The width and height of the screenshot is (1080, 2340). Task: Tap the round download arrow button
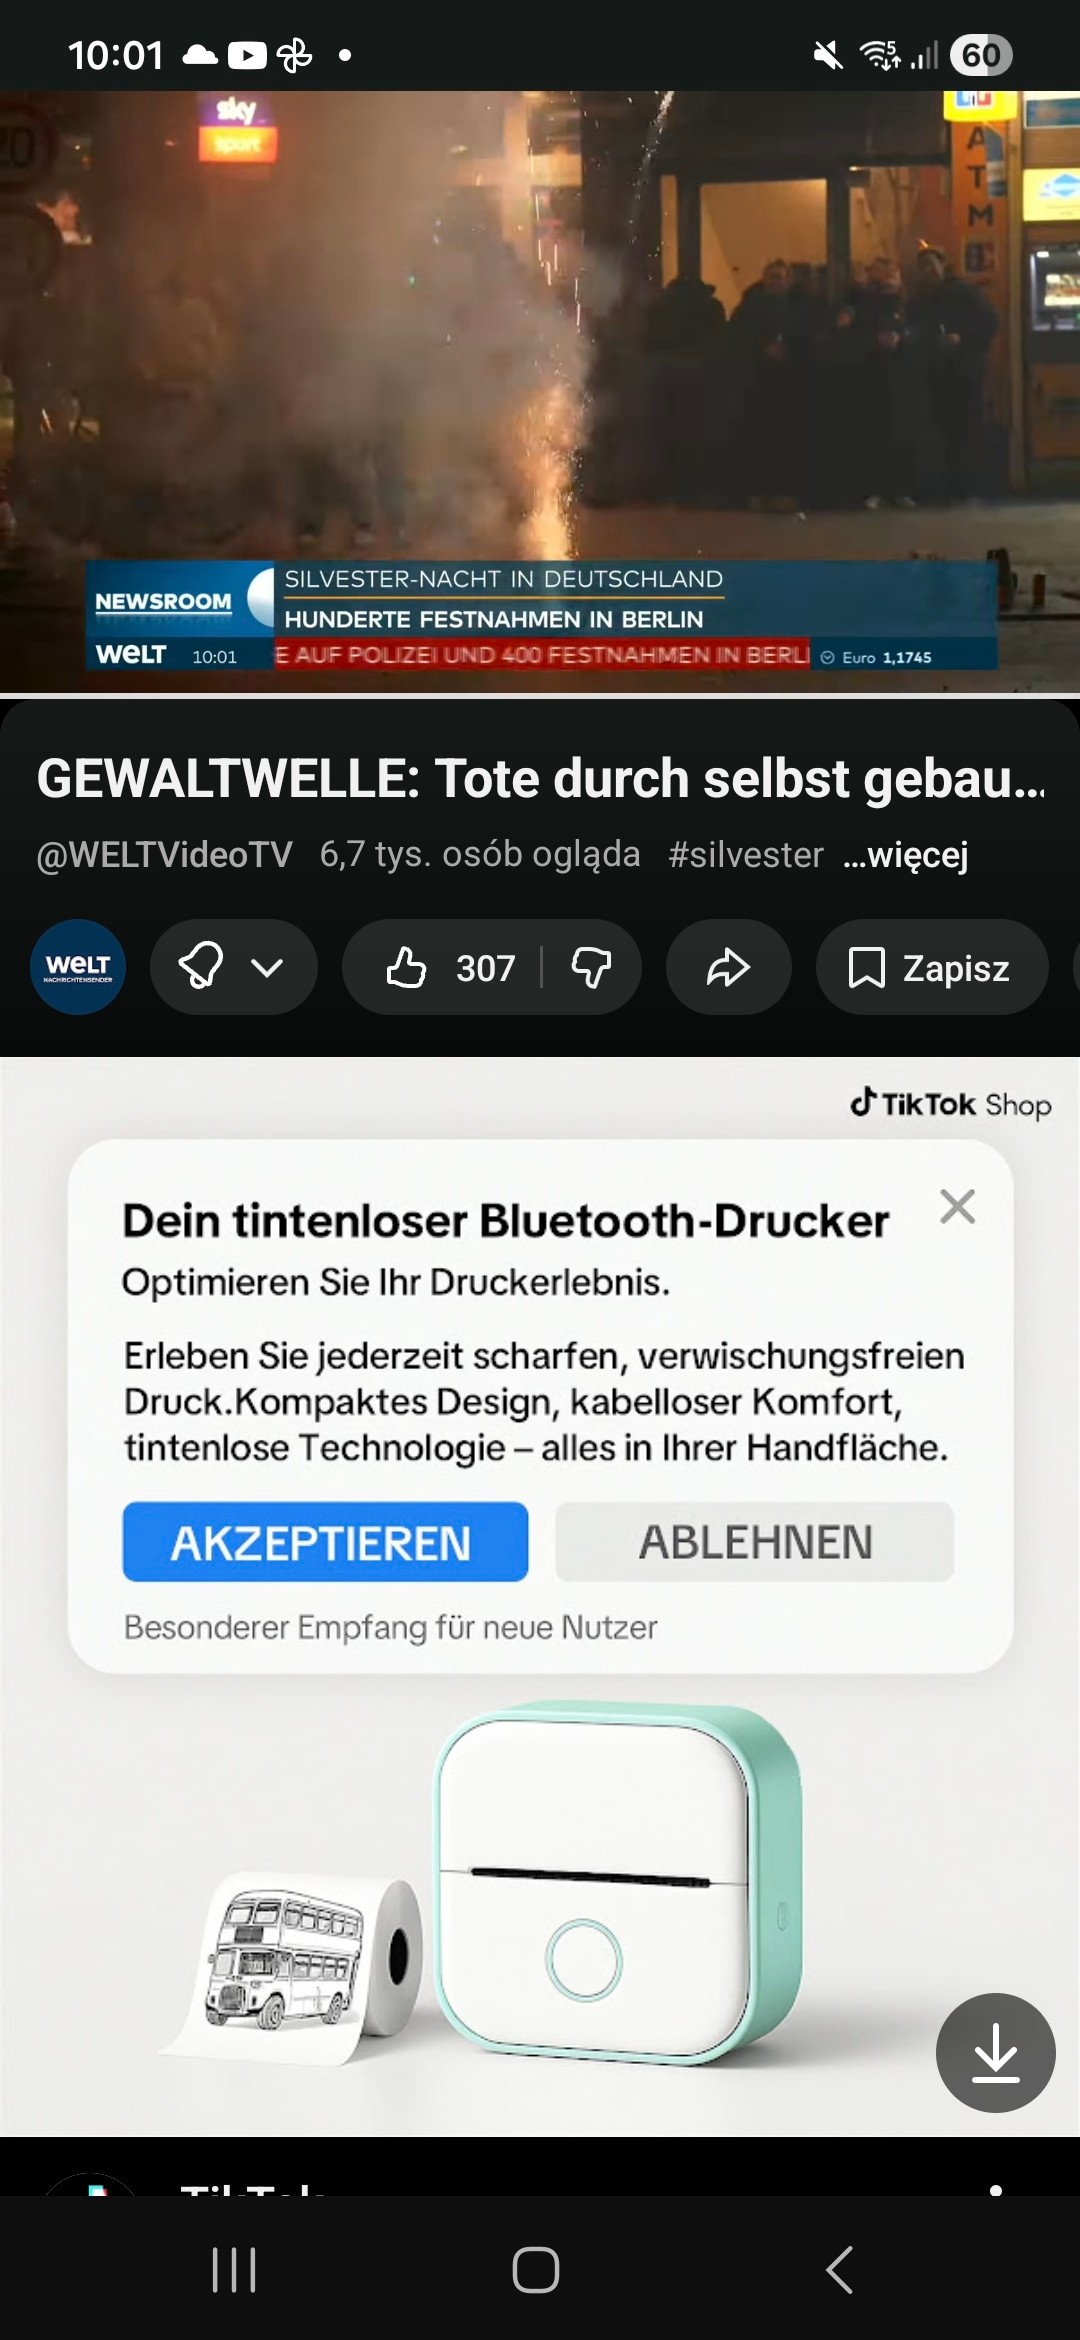(995, 2053)
